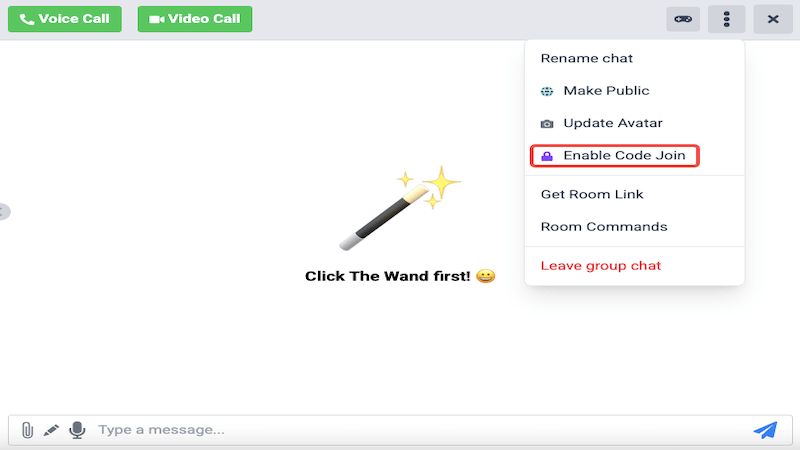Click the pencil draw icon
Image resolution: width=800 pixels, height=450 pixels.
pos(52,430)
